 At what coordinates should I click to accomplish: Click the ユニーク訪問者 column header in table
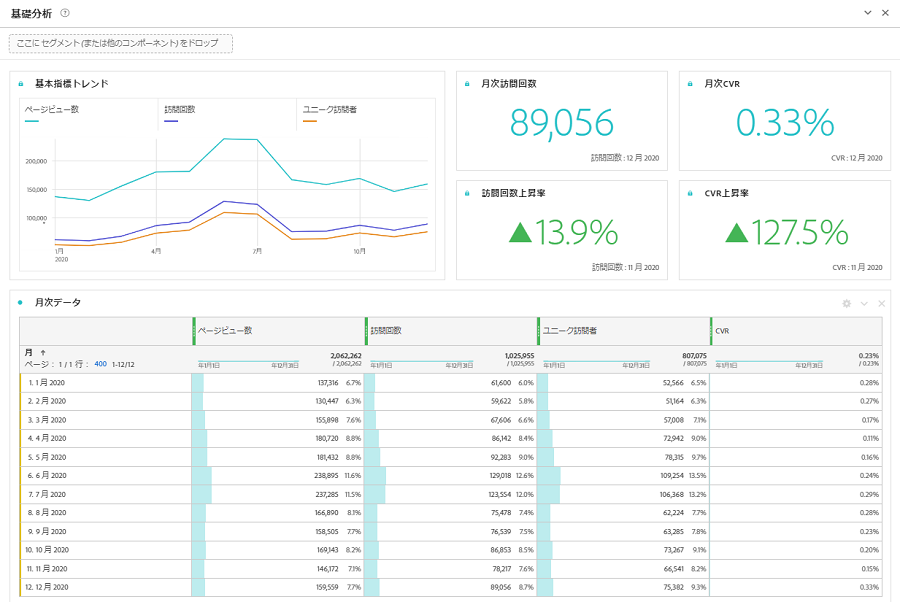coord(623,331)
